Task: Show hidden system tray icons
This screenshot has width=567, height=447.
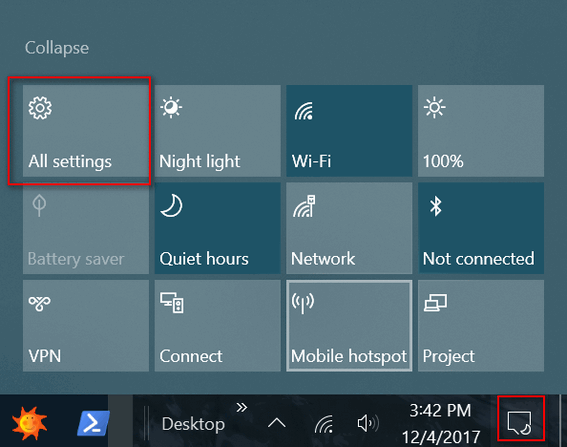Action: tap(277, 423)
